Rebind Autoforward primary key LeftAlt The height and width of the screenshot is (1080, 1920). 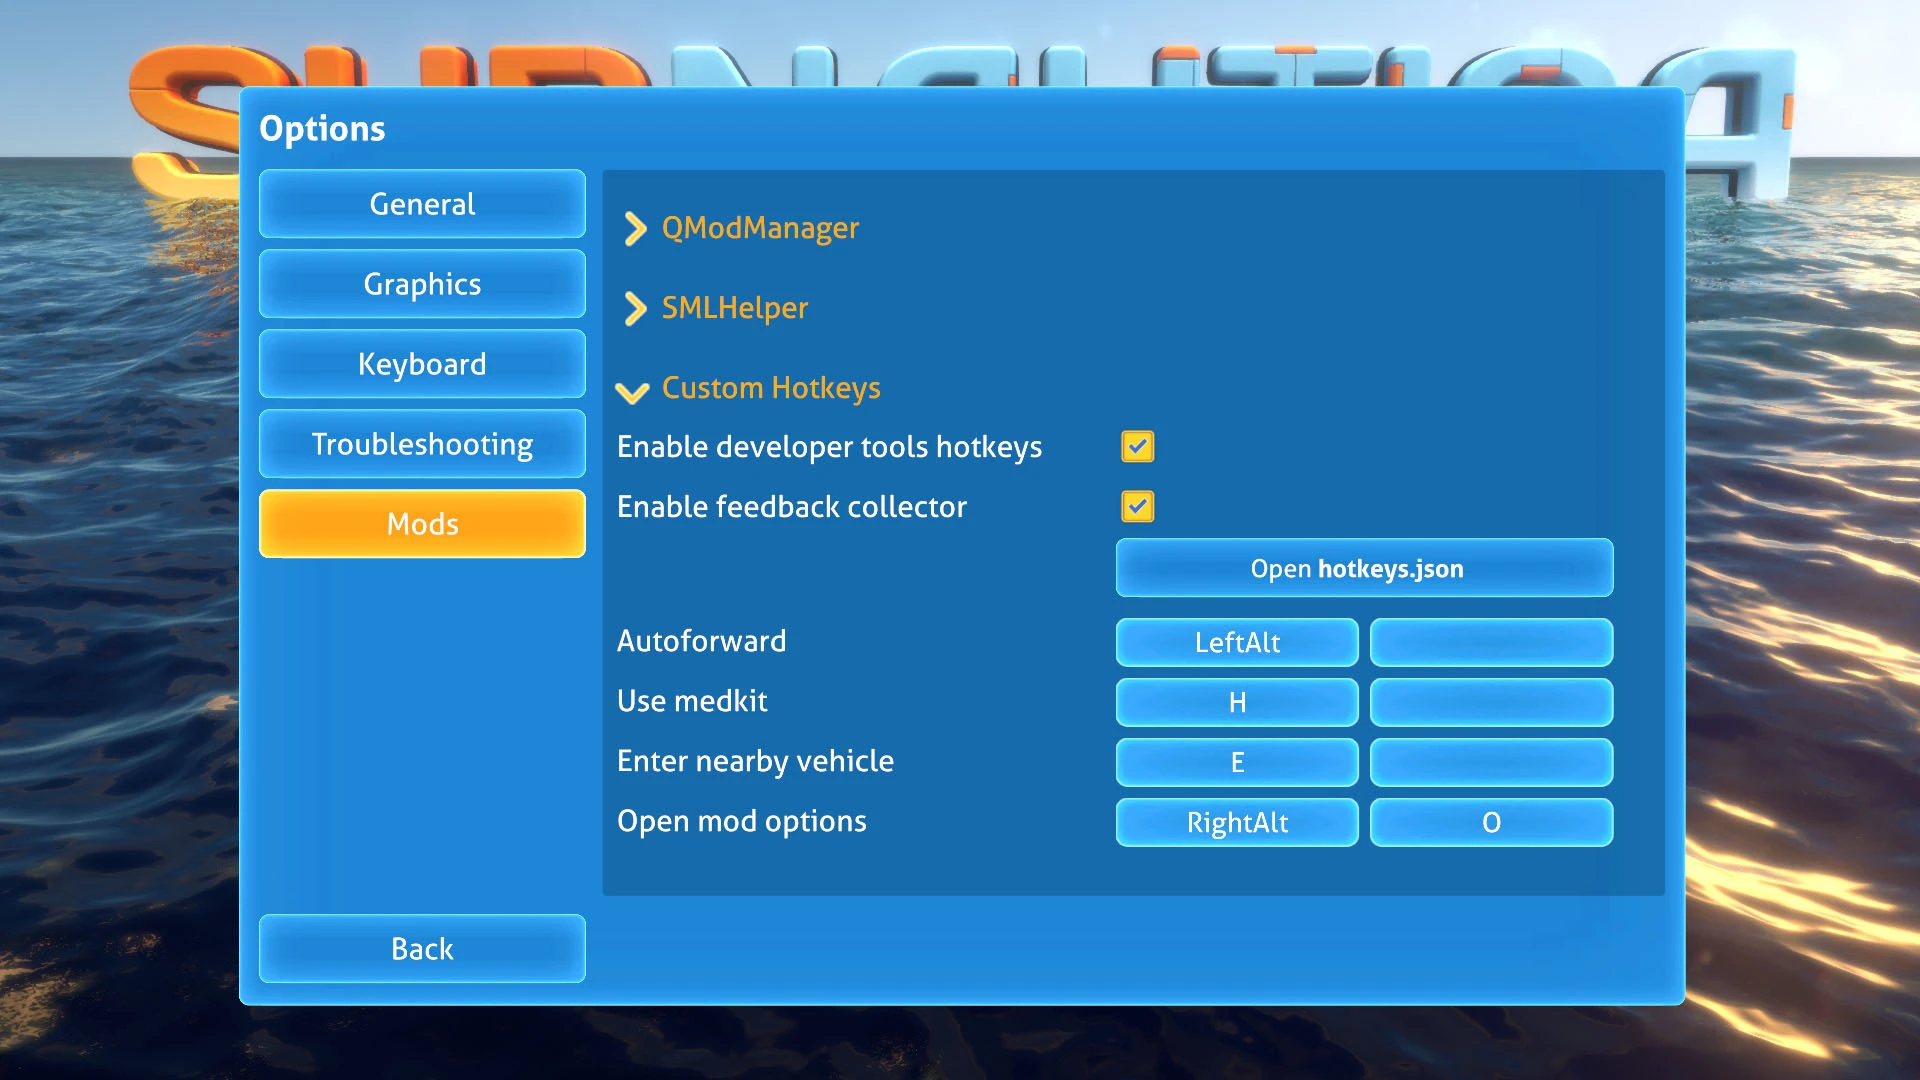click(1236, 642)
